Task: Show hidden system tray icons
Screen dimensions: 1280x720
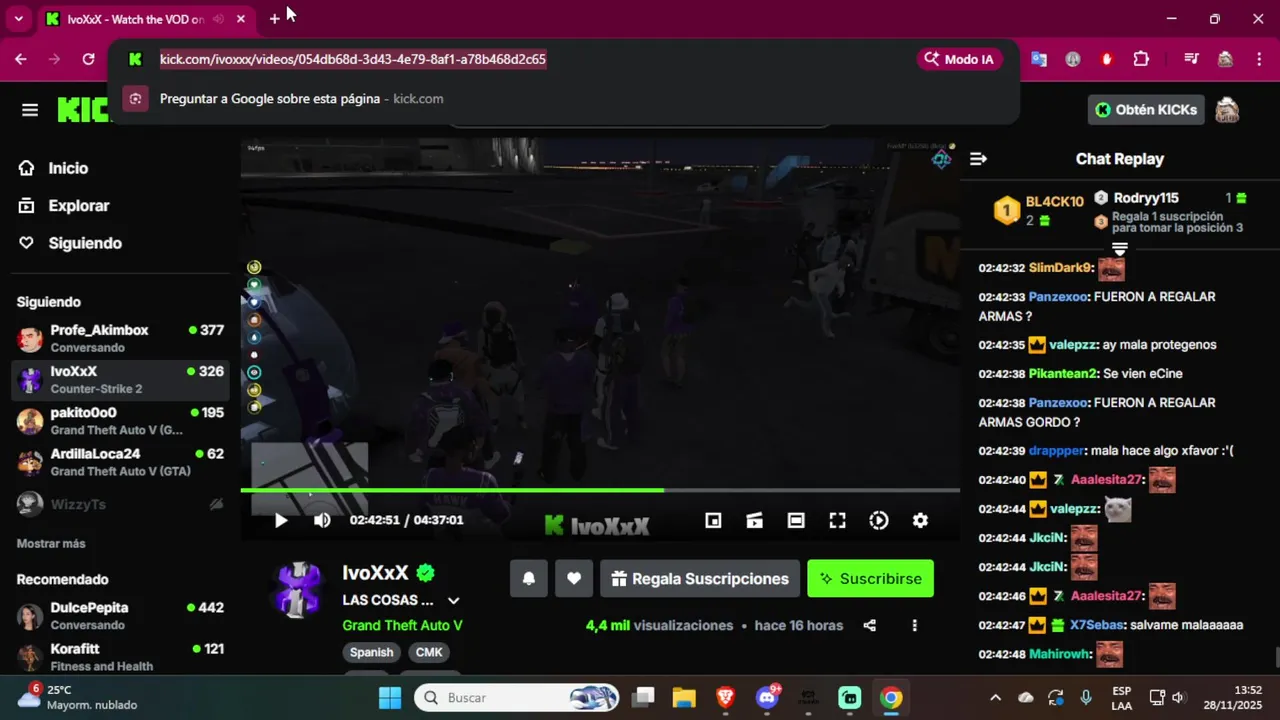Action: [x=995, y=697]
